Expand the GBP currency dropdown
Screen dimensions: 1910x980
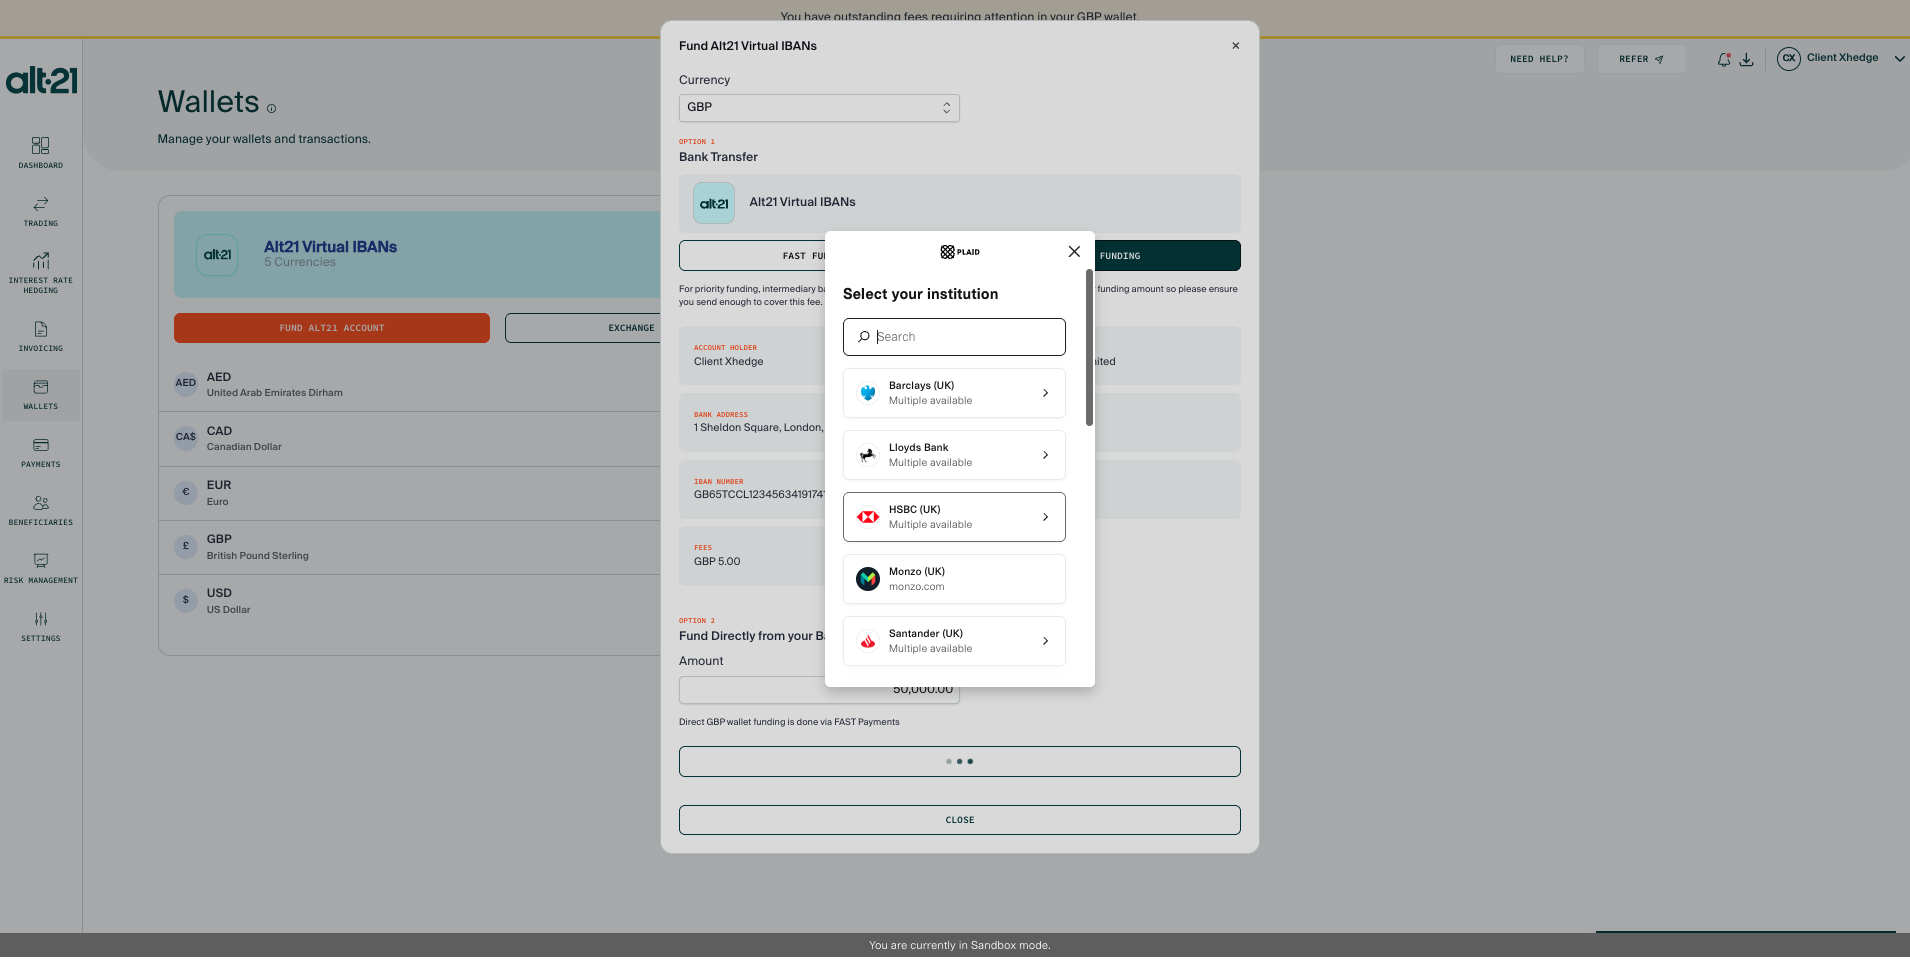point(818,108)
